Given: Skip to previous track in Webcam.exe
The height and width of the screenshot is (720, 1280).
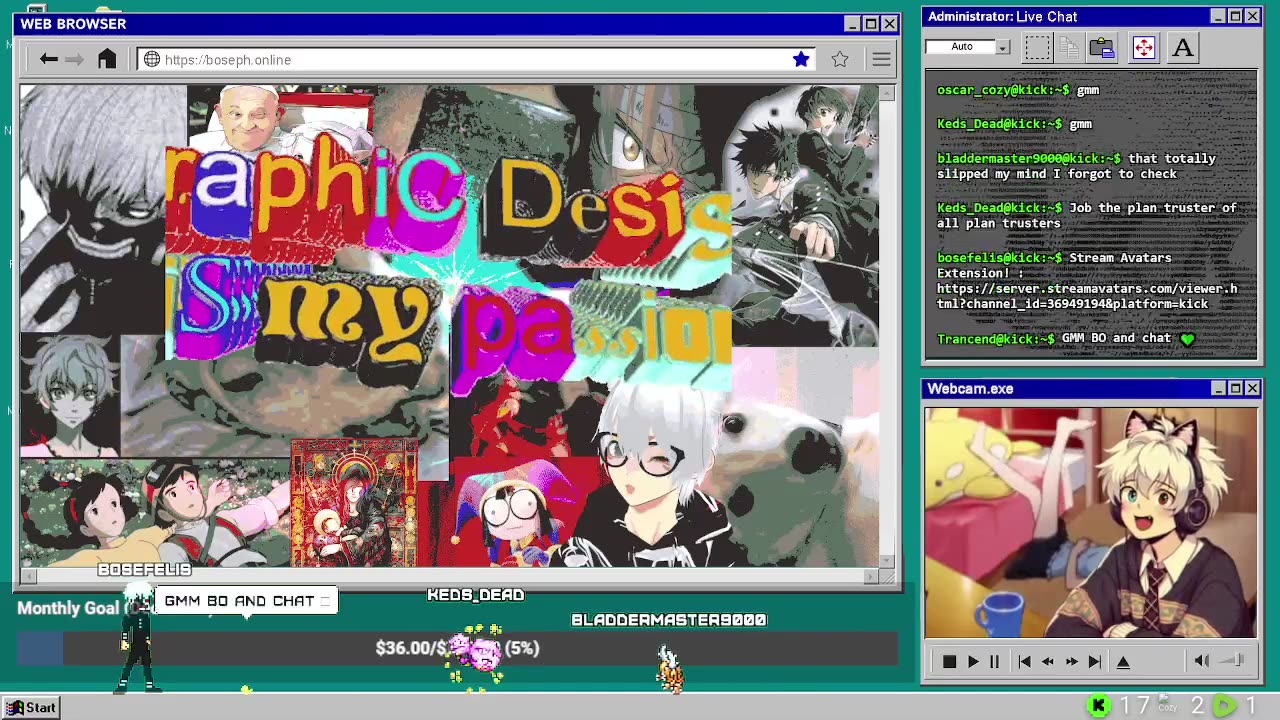Looking at the screenshot, I should point(1024,661).
